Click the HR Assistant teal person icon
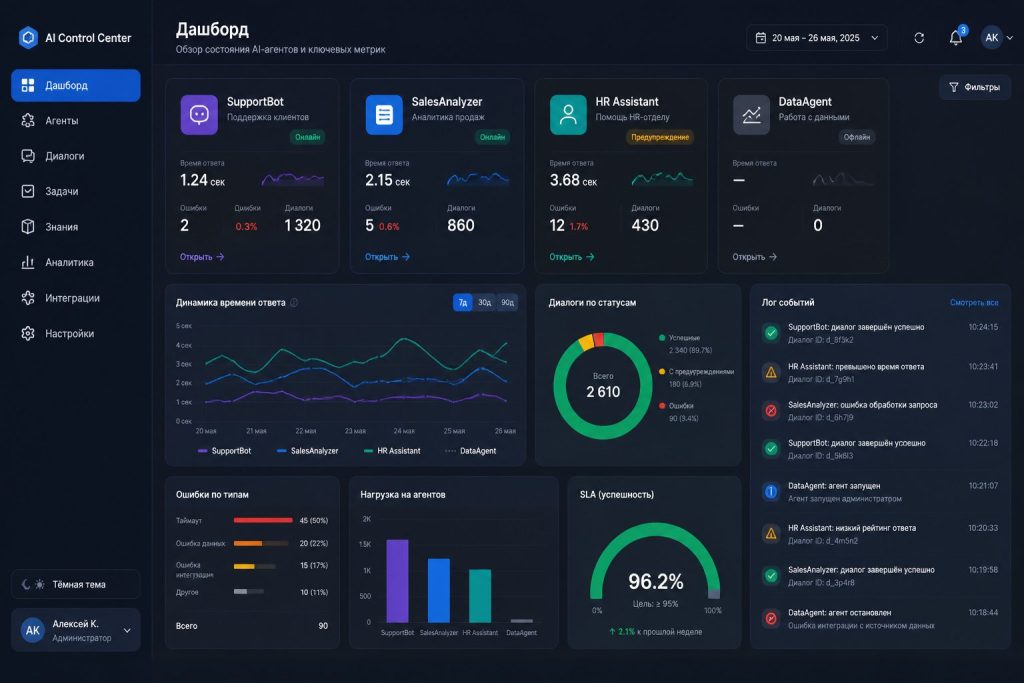The image size is (1024, 683). [x=568, y=115]
